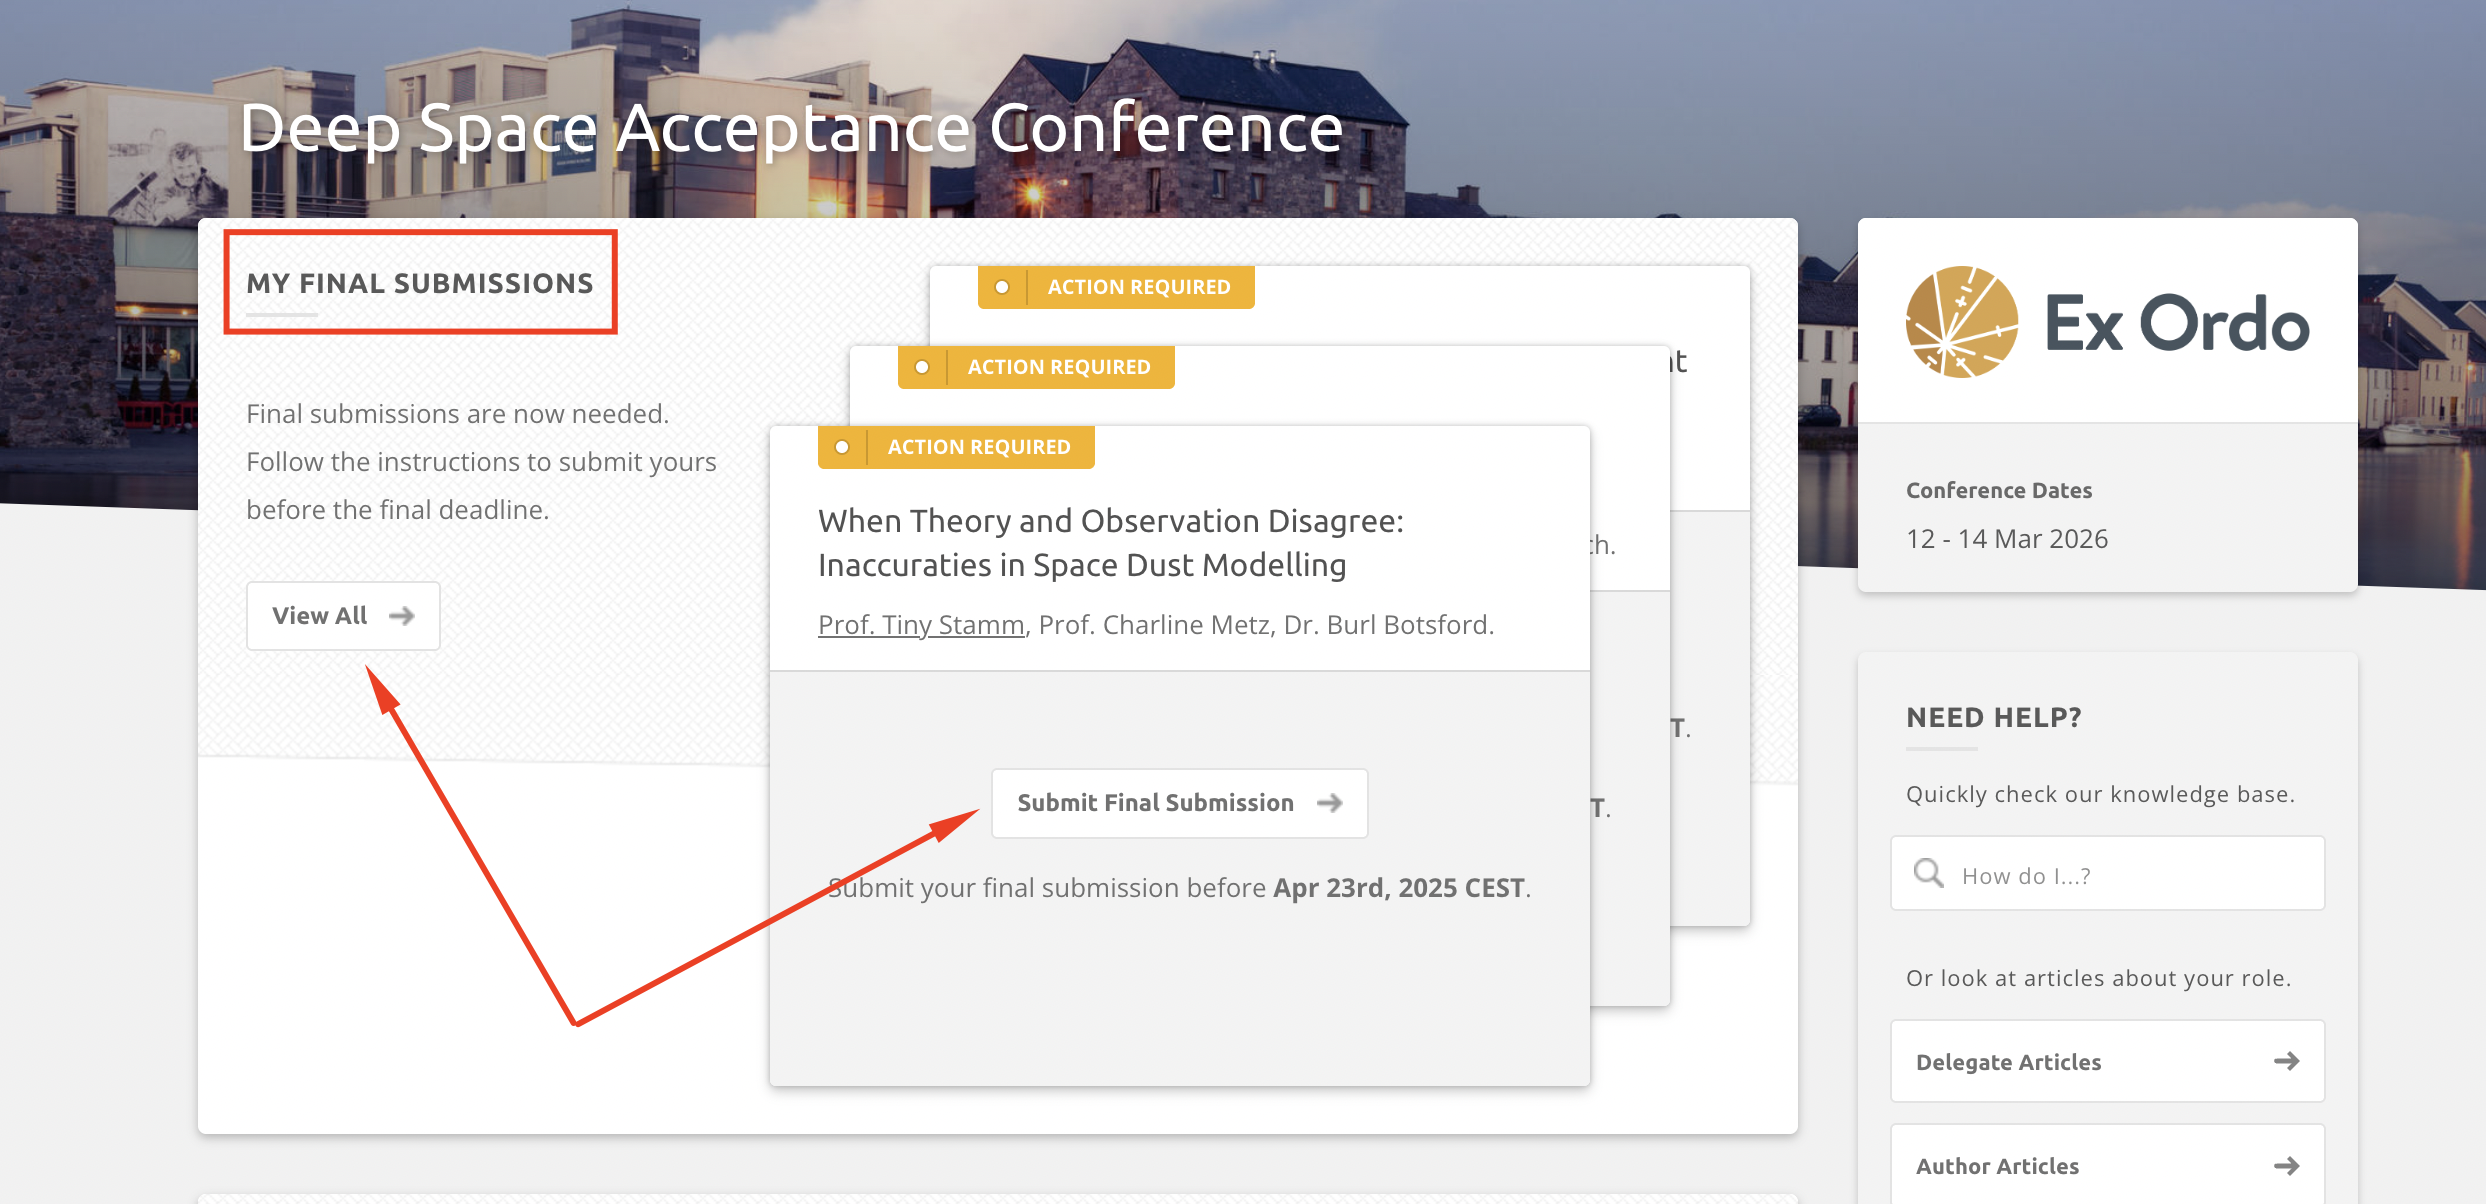Click the Space Dust Modelling submission title
The width and height of the screenshot is (2486, 1204).
1110,543
